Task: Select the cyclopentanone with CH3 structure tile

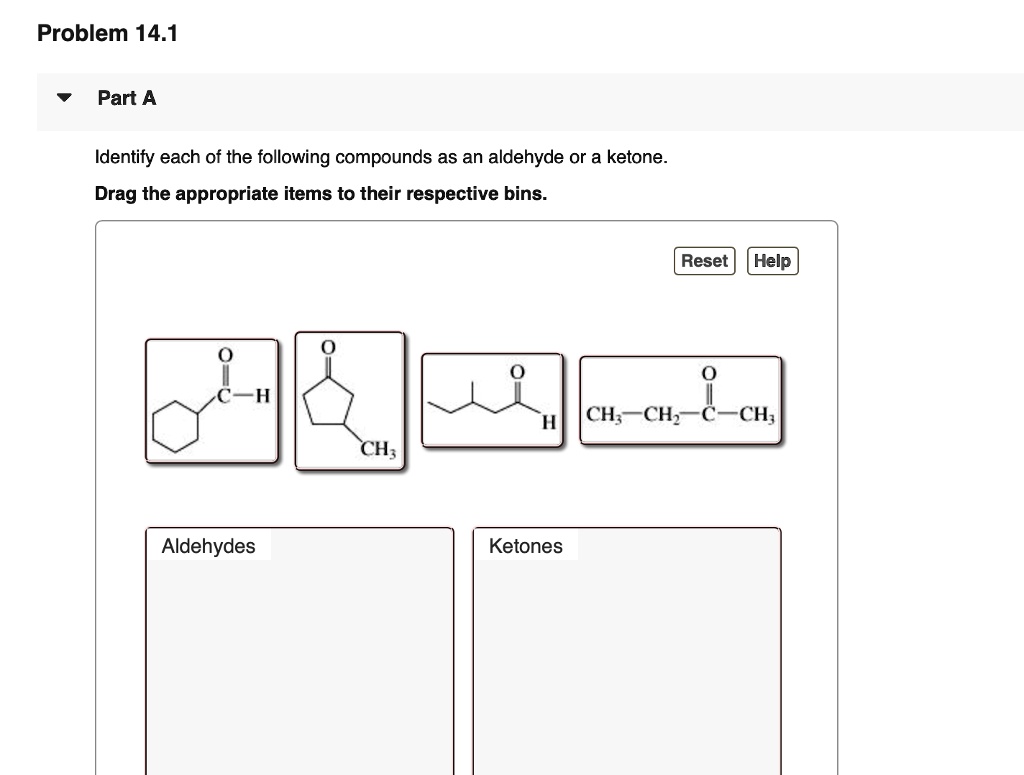Action: (350, 400)
